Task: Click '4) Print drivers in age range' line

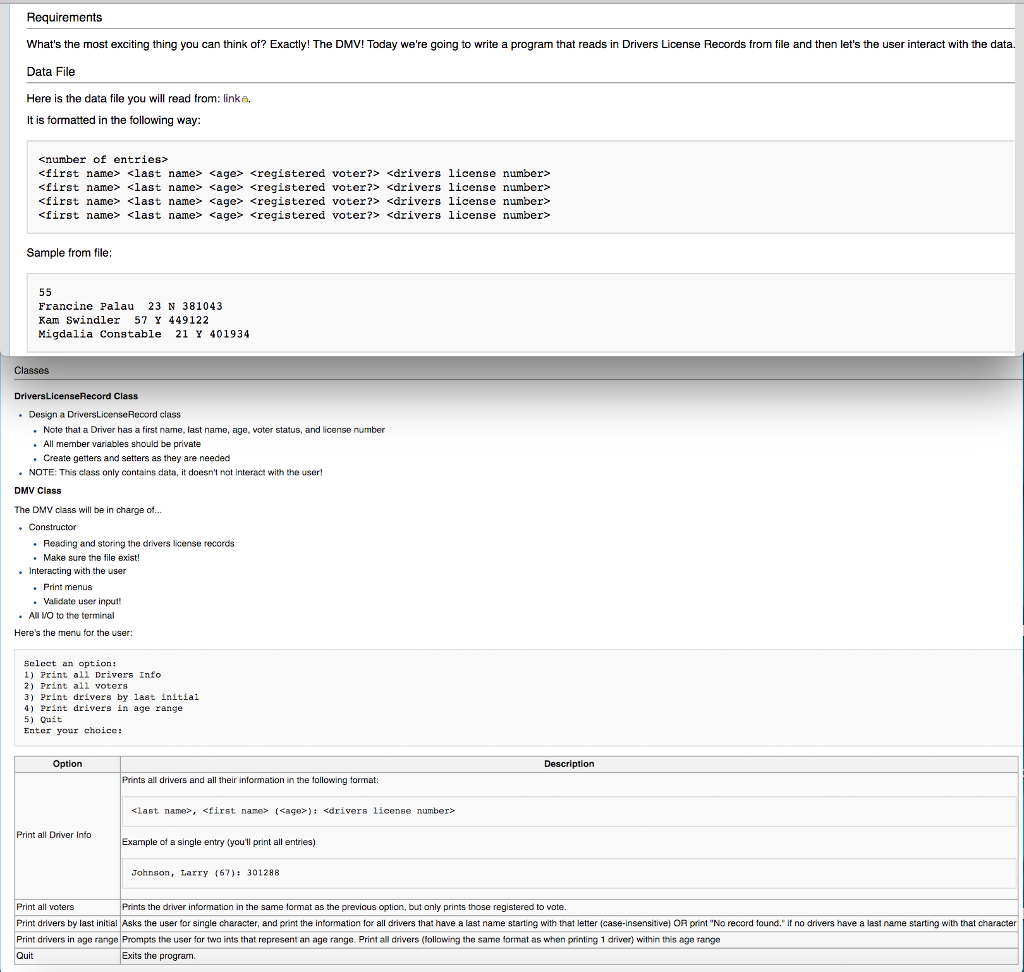Action: (x=103, y=708)
